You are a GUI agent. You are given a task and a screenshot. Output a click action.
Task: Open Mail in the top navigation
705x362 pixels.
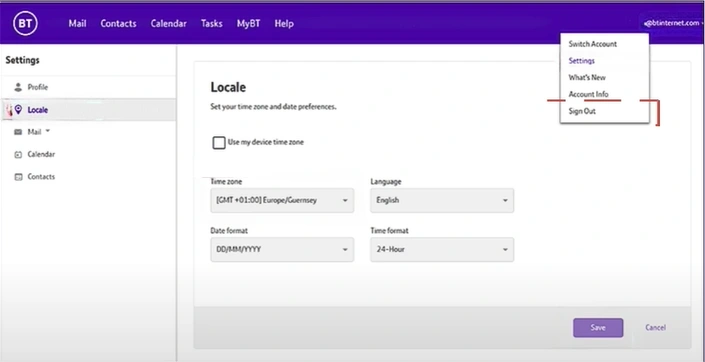click(x=77, y=23)
